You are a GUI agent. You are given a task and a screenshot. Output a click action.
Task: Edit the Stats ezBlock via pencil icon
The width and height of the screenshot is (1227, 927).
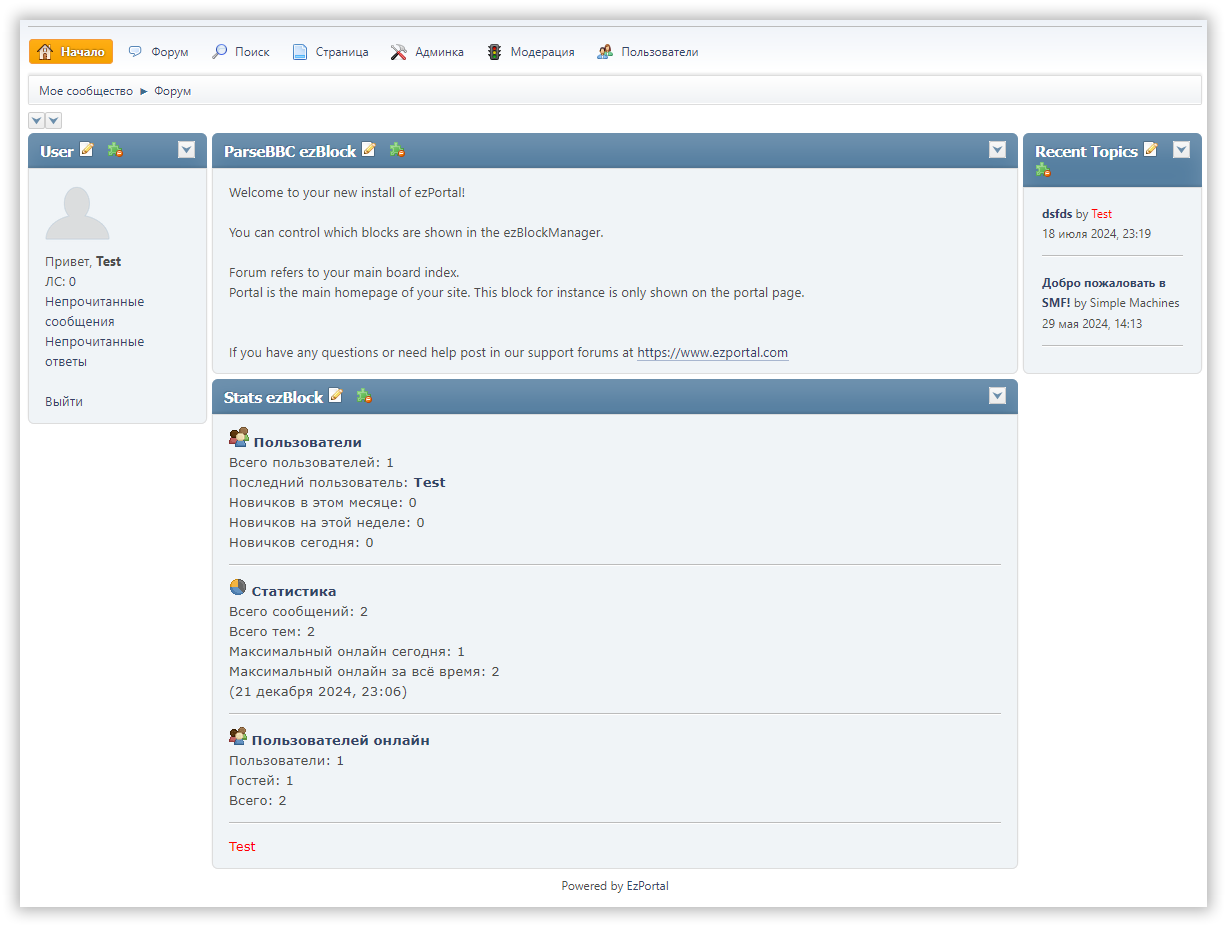coord(336,396)
